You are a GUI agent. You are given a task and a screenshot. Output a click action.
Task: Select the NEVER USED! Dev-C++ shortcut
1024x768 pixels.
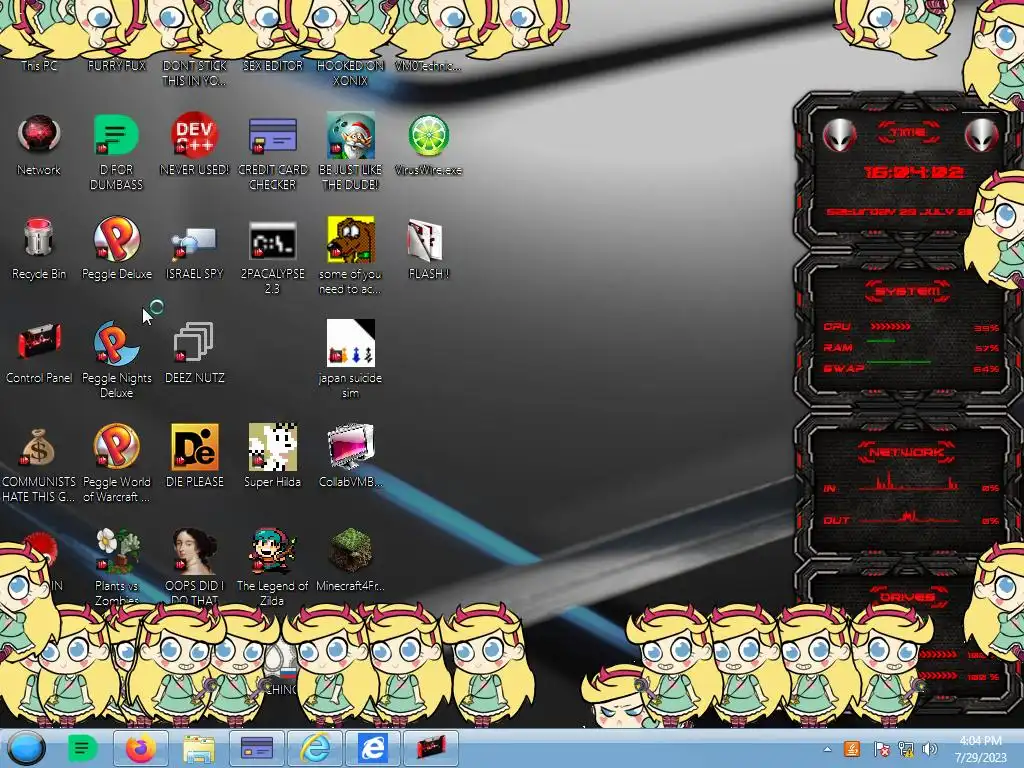click(194, 144)
